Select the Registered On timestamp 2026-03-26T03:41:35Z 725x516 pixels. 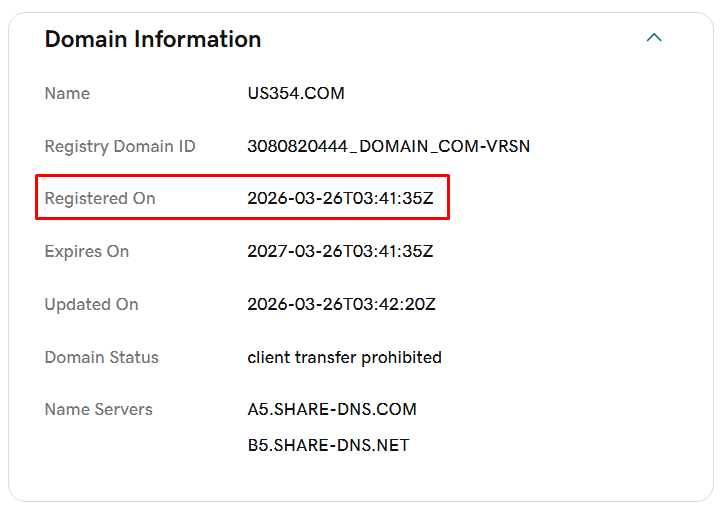click(340, 198)
